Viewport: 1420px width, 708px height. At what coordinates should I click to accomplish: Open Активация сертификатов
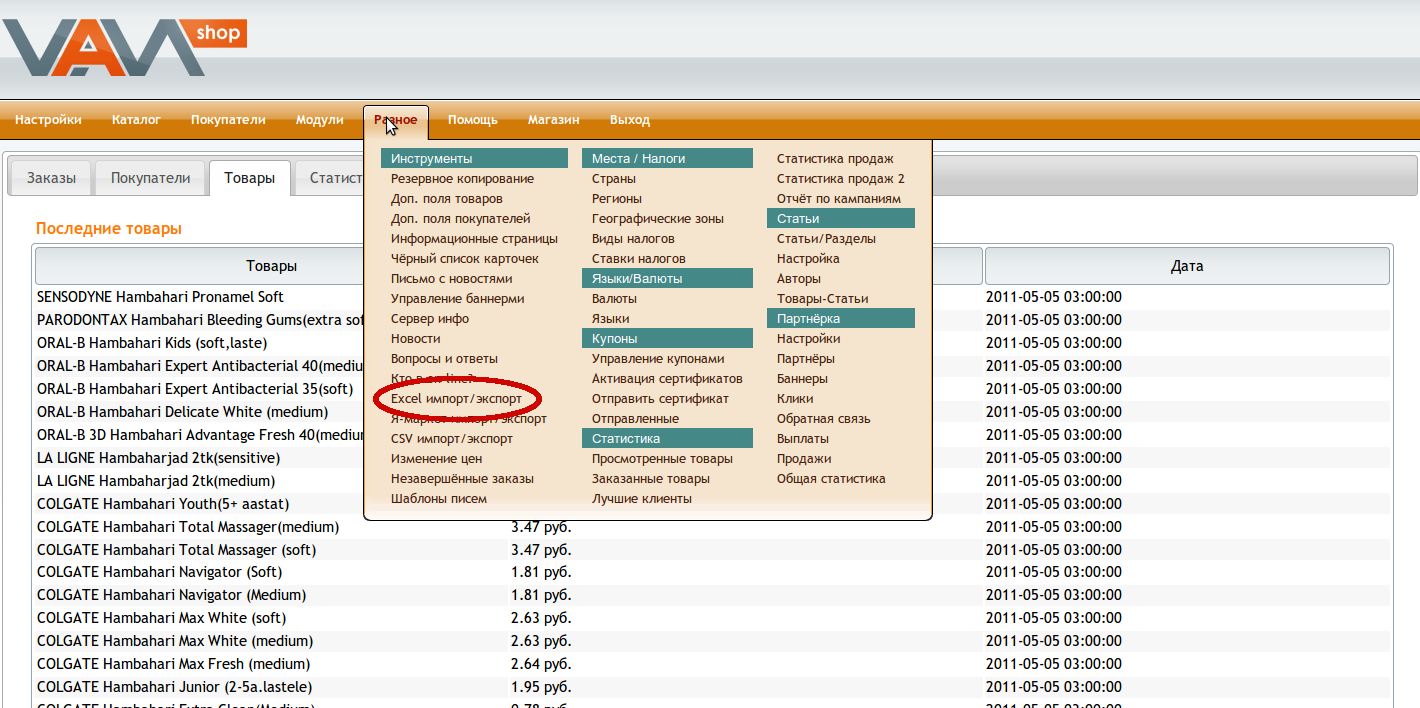coord(667,379)
